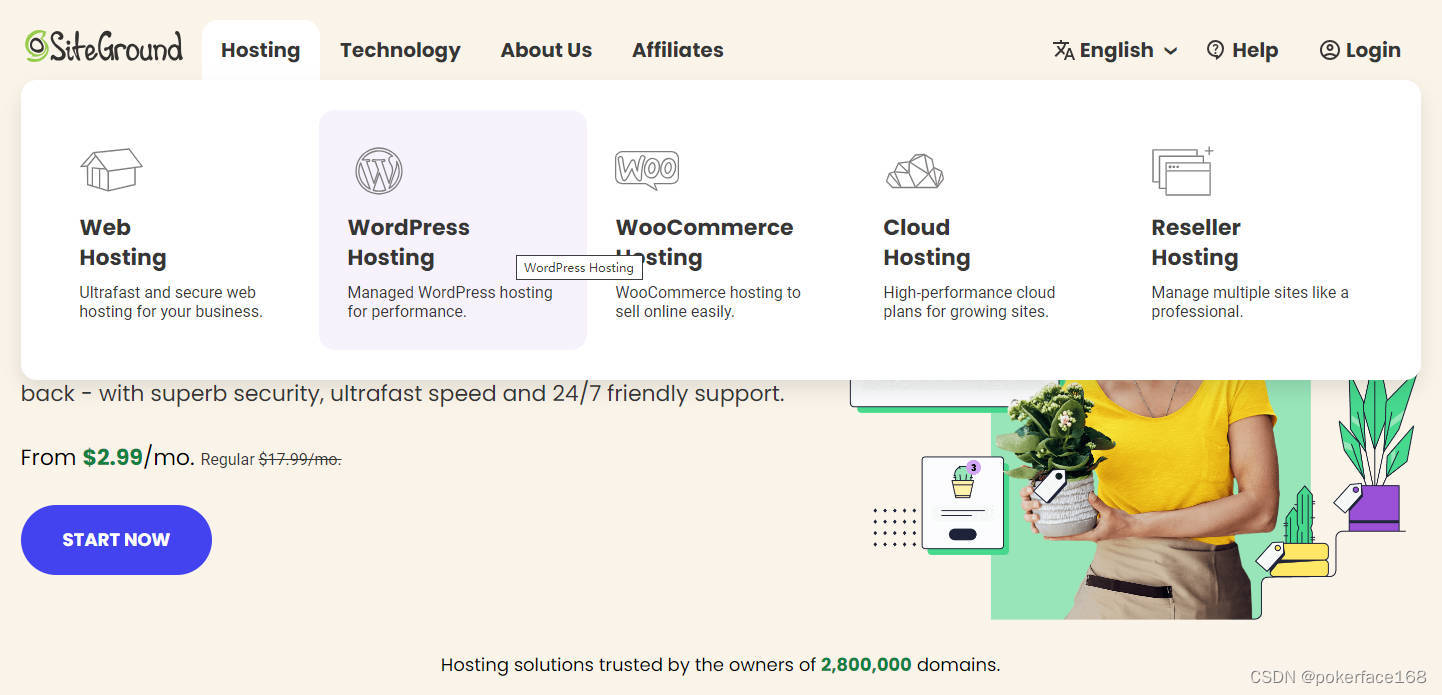Screen dimensions: 1442x695
Task: Open the About Us page
Action: click(x=546, y=49)
